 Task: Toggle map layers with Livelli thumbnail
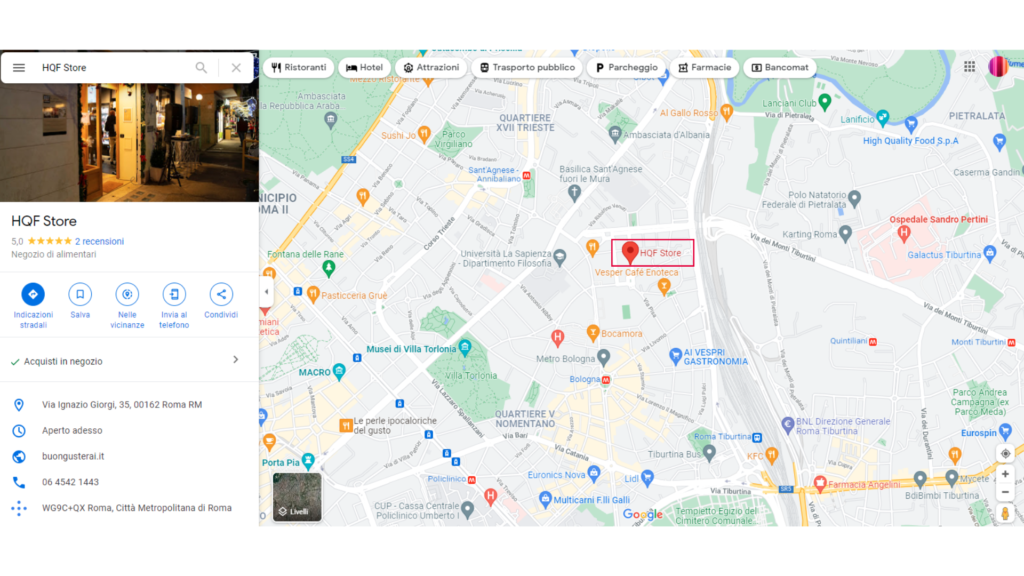297,497
